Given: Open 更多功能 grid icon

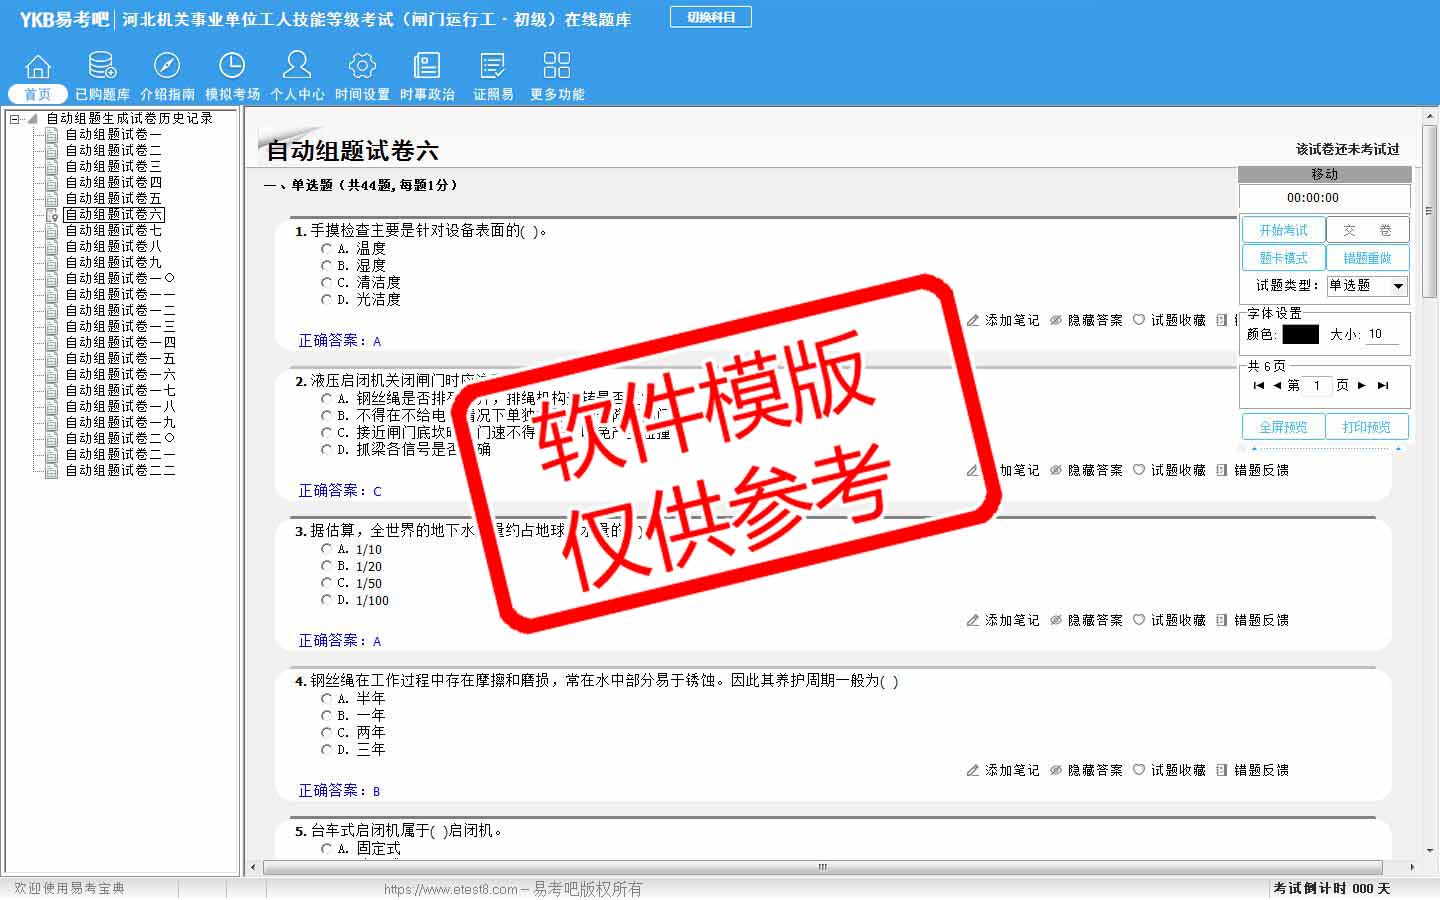Looking at the screenshot, I should tap(557, 67).
